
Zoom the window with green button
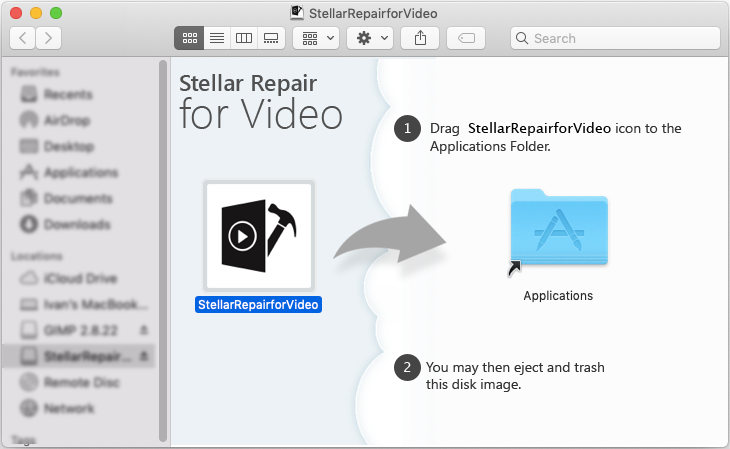56,13
